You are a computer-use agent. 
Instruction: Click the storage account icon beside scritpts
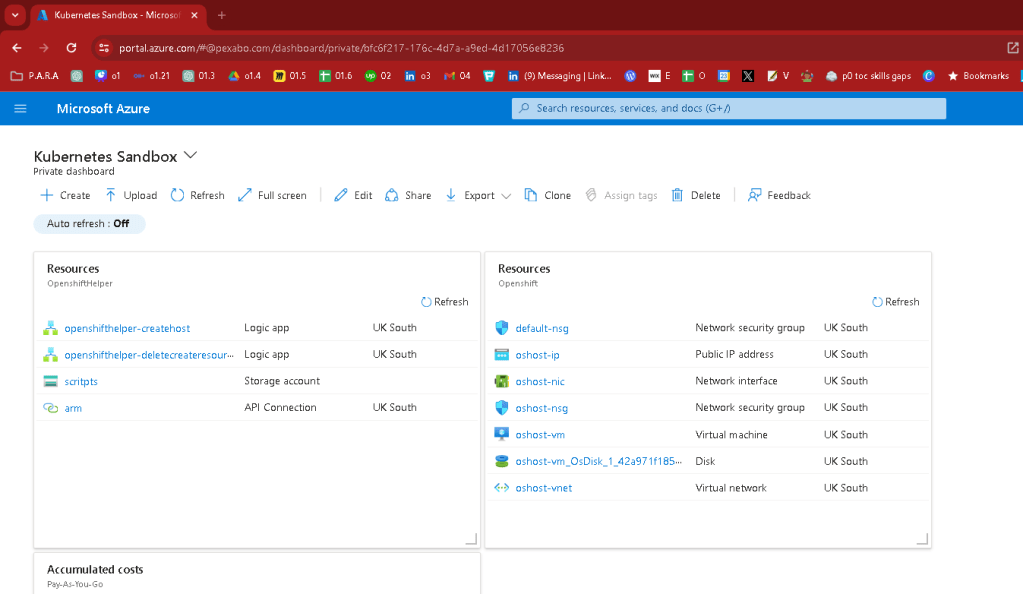(x=50, y=381)
